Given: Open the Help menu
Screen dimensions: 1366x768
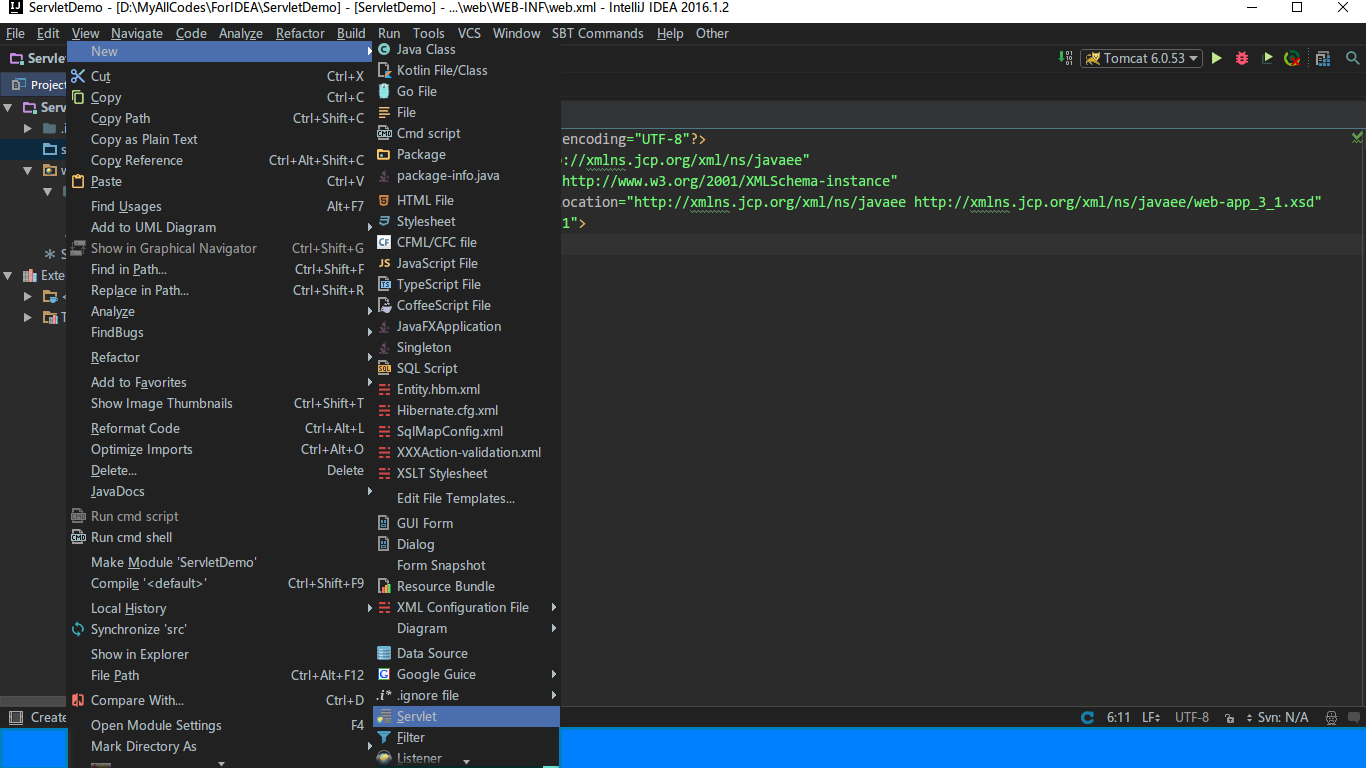Looking at the screenshot, I should click(670, 33).
